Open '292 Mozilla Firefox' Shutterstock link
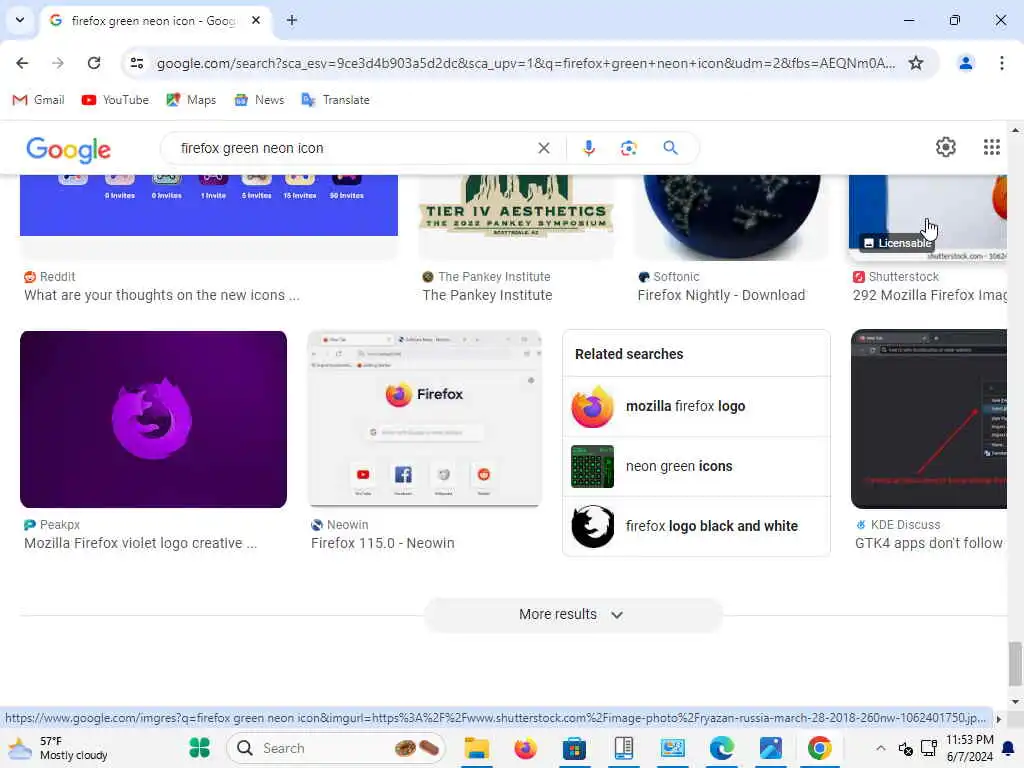The image size is (1024, 768). coord(929,295)
